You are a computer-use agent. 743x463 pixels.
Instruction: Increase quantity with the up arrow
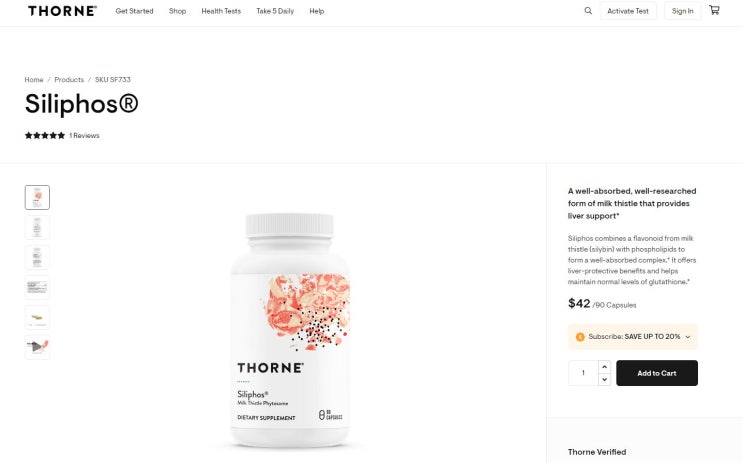(604, 367)
